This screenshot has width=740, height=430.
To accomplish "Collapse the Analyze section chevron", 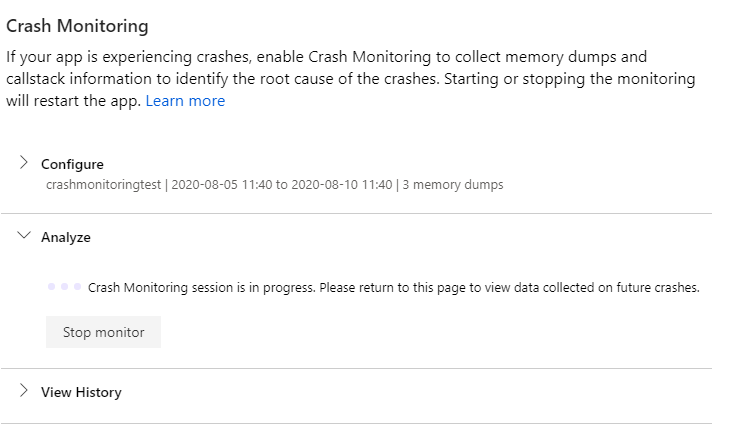I will 24,236.
